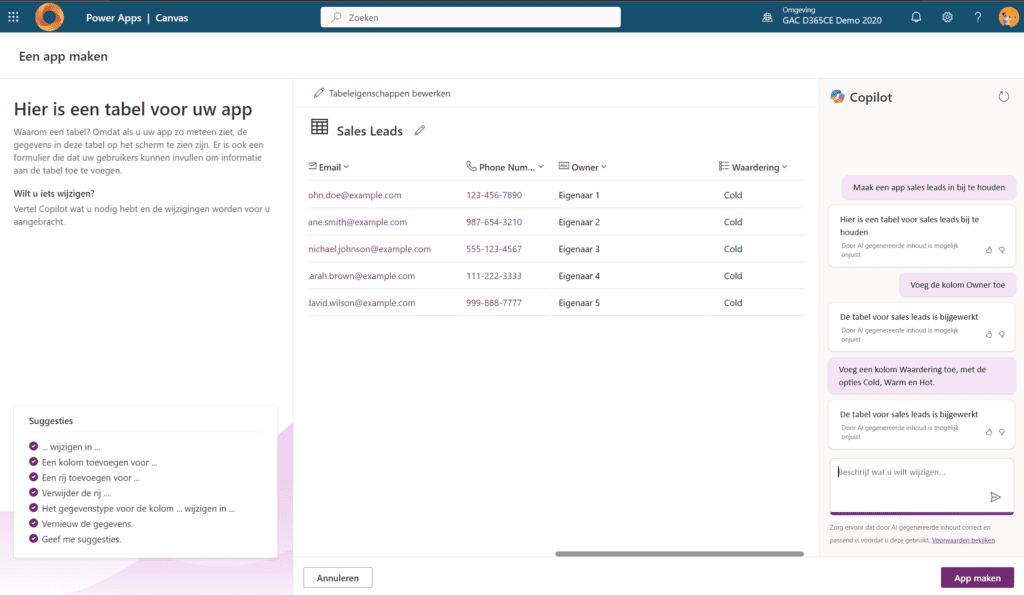Click email arah.brown@example.com
This screenshot has height=595, width=1024.
(362, 276)
